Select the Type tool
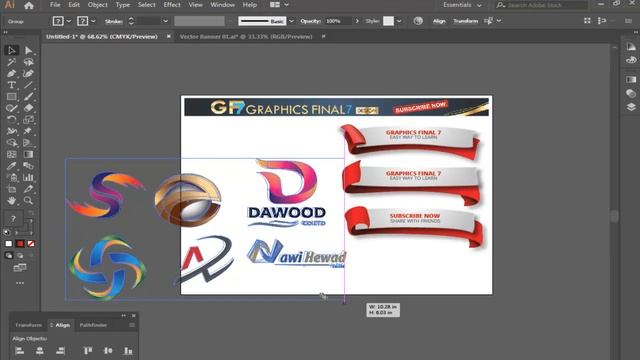The width and height of the screenshot is (640, 360). point(11,85)
